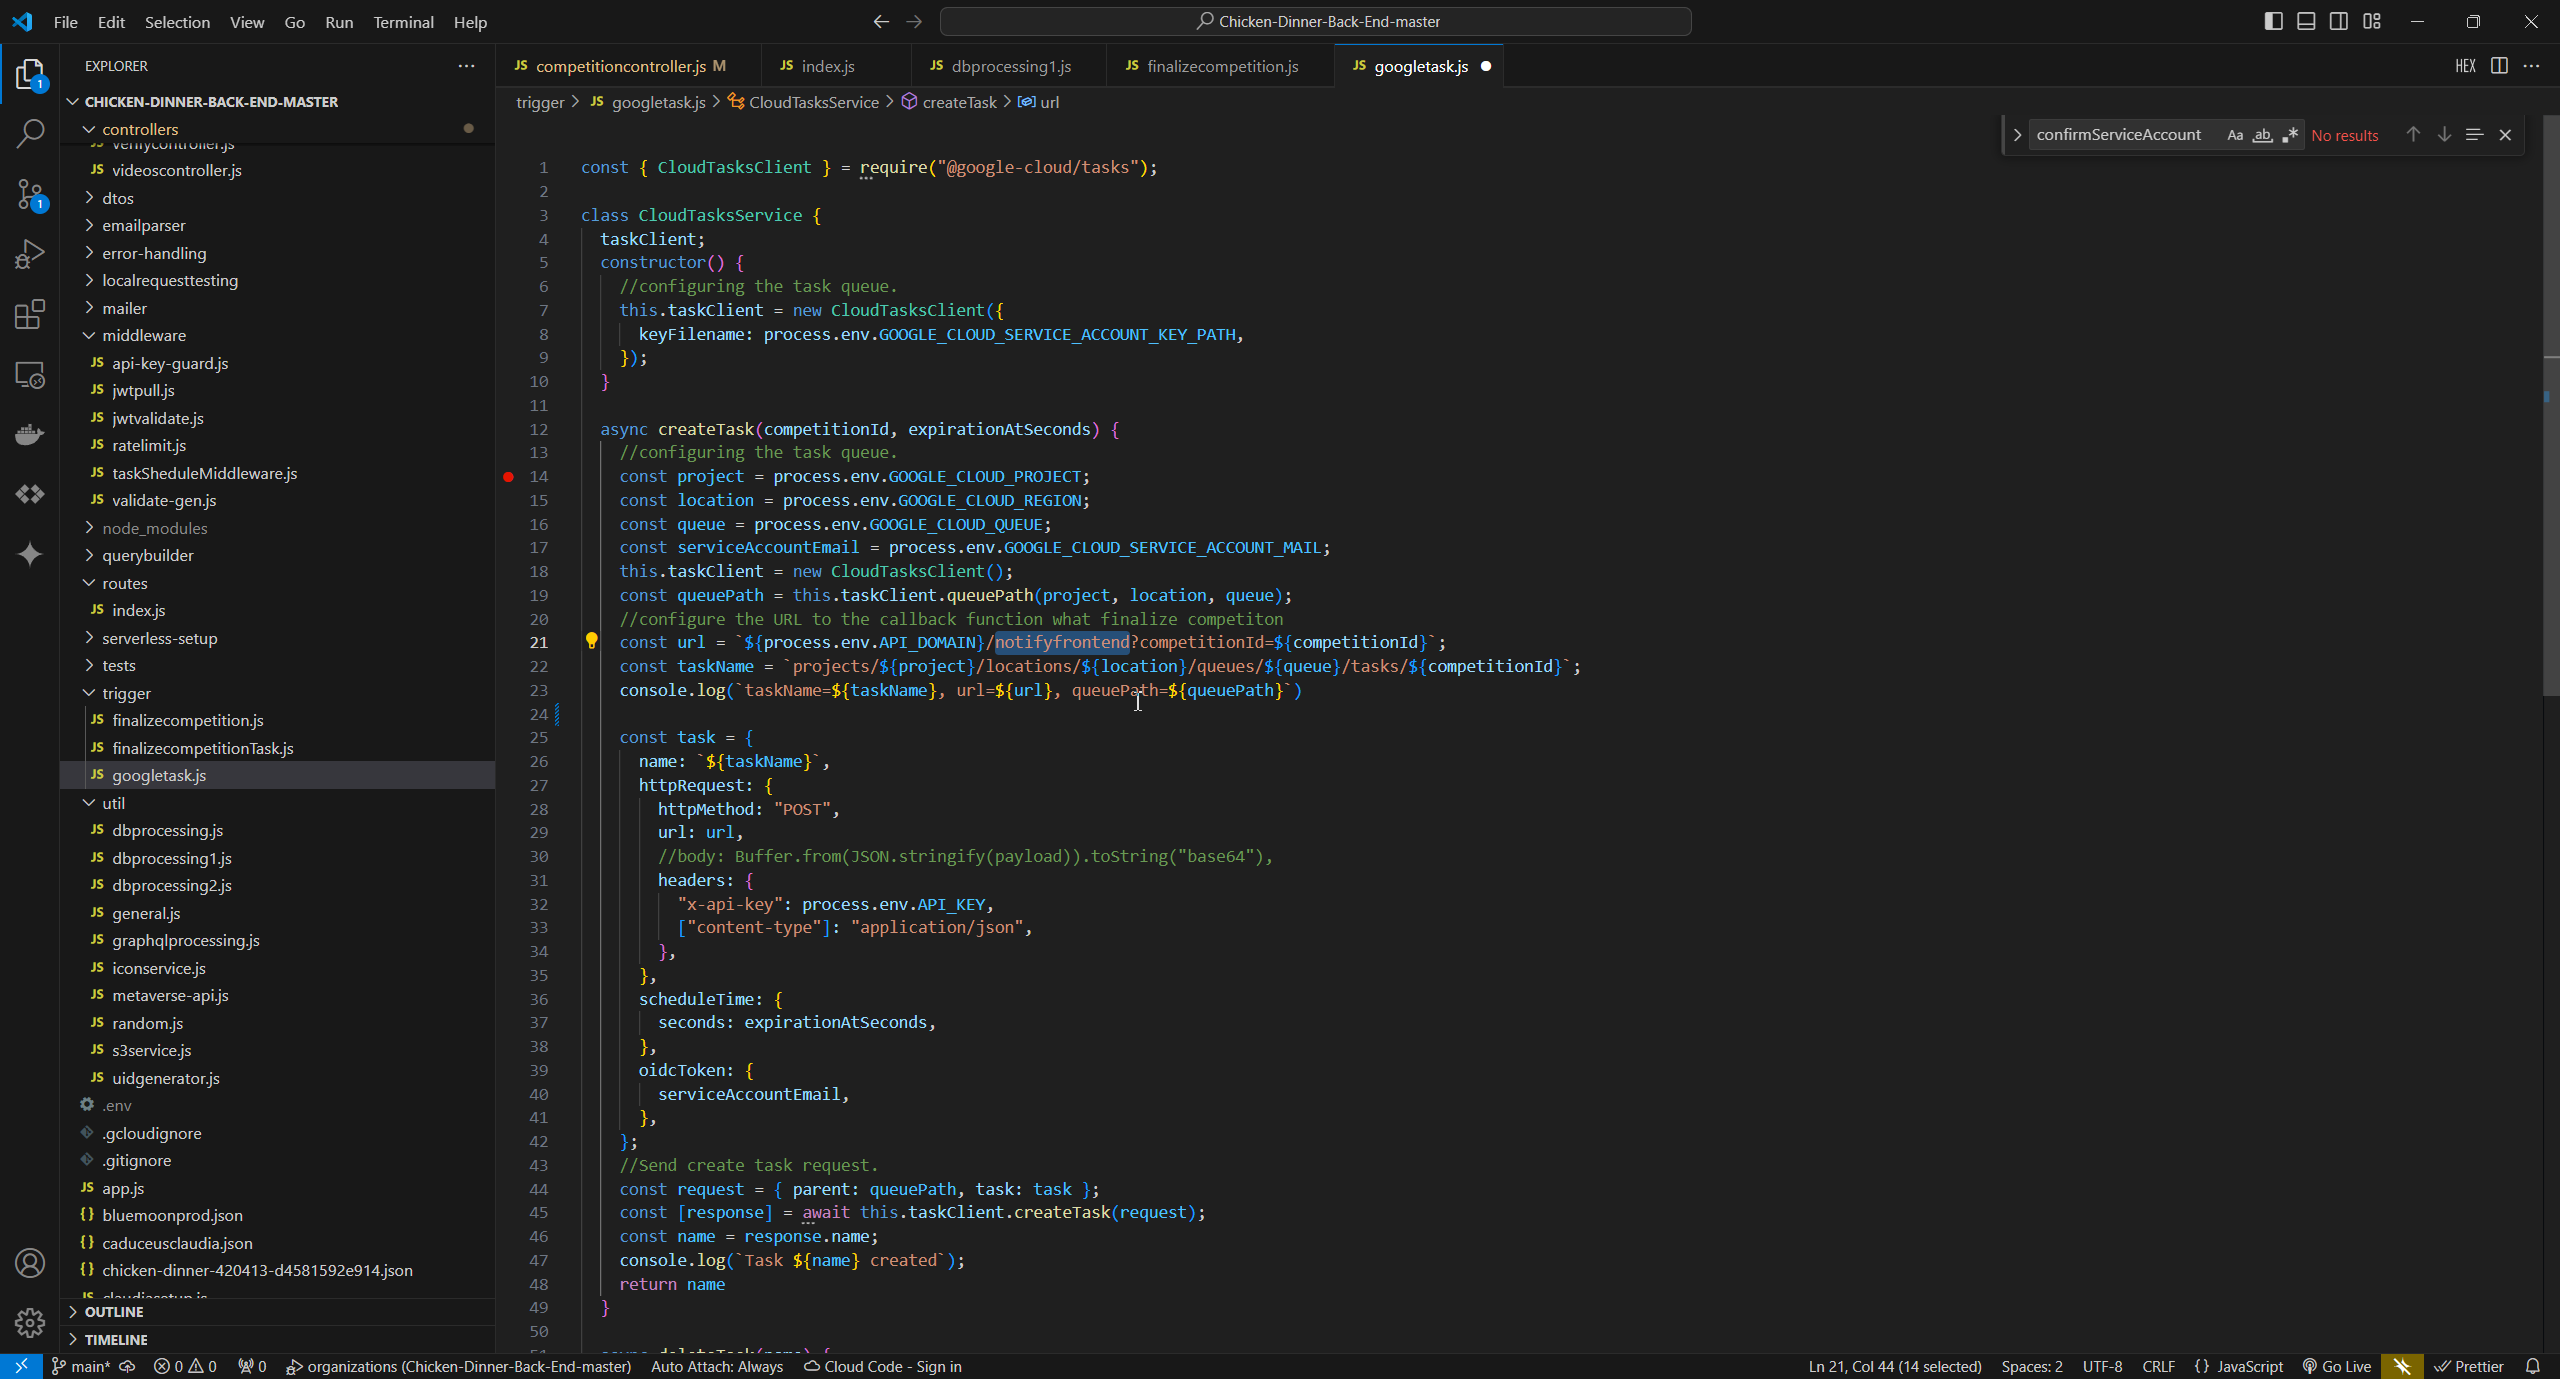Click Cloud Code - Sign in
2560x1379 pixels.
coord(883,1366)
